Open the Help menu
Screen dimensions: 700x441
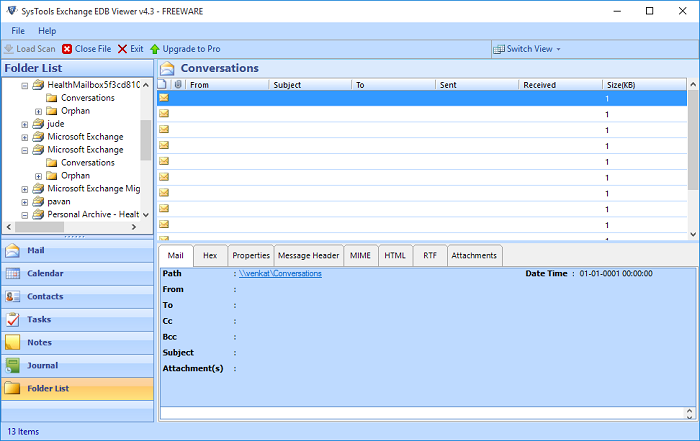coord(47,31)
